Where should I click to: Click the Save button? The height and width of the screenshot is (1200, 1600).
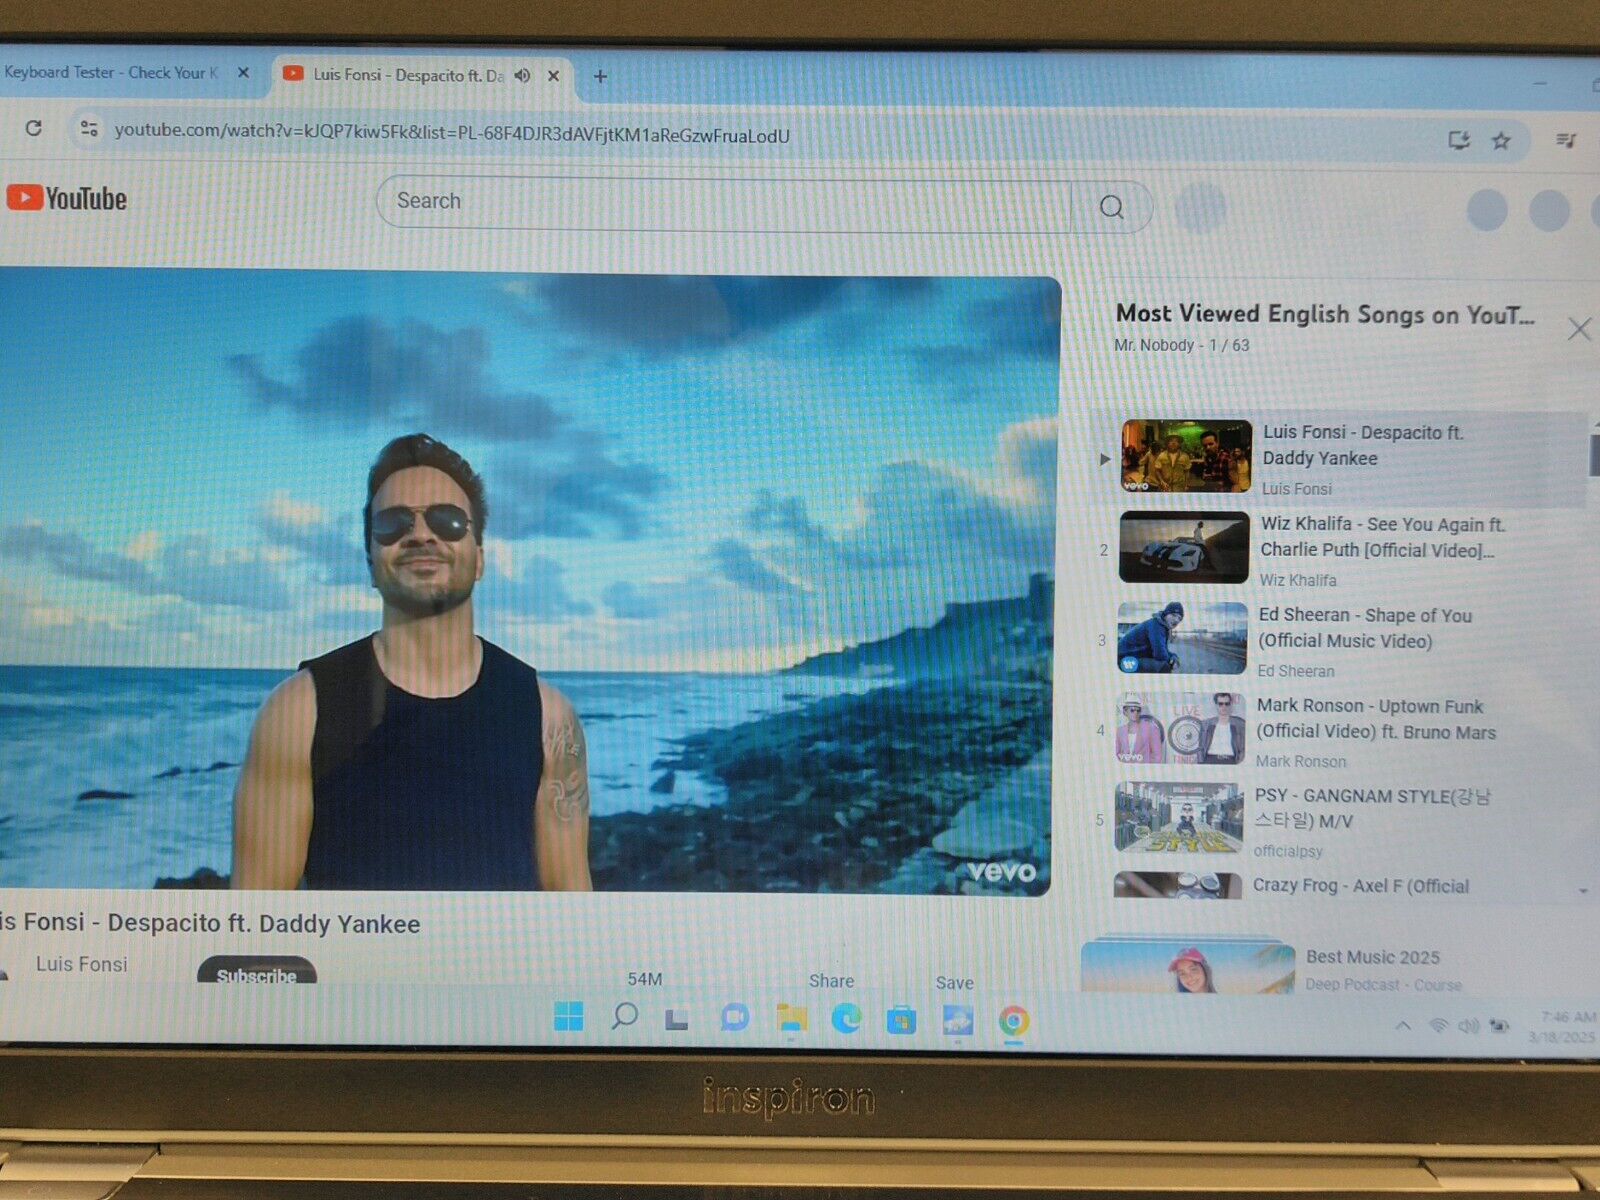[954, 983]
